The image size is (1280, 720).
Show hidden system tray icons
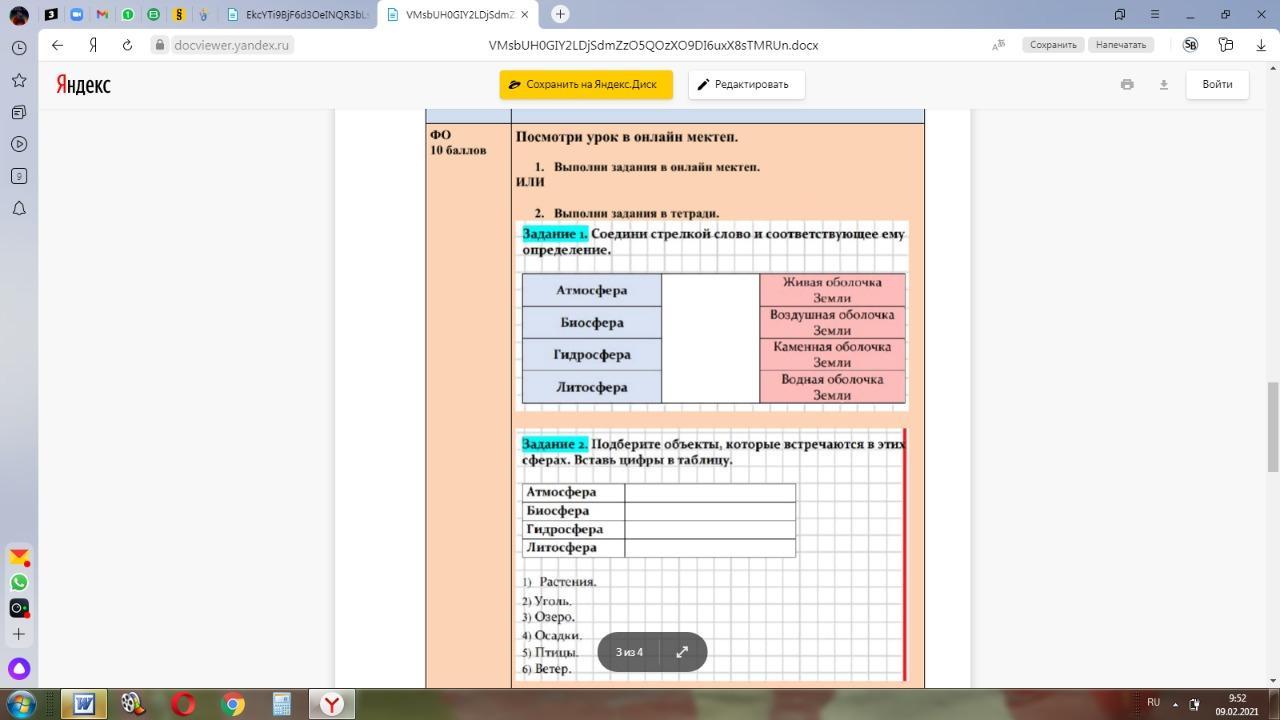[1175, 704]
